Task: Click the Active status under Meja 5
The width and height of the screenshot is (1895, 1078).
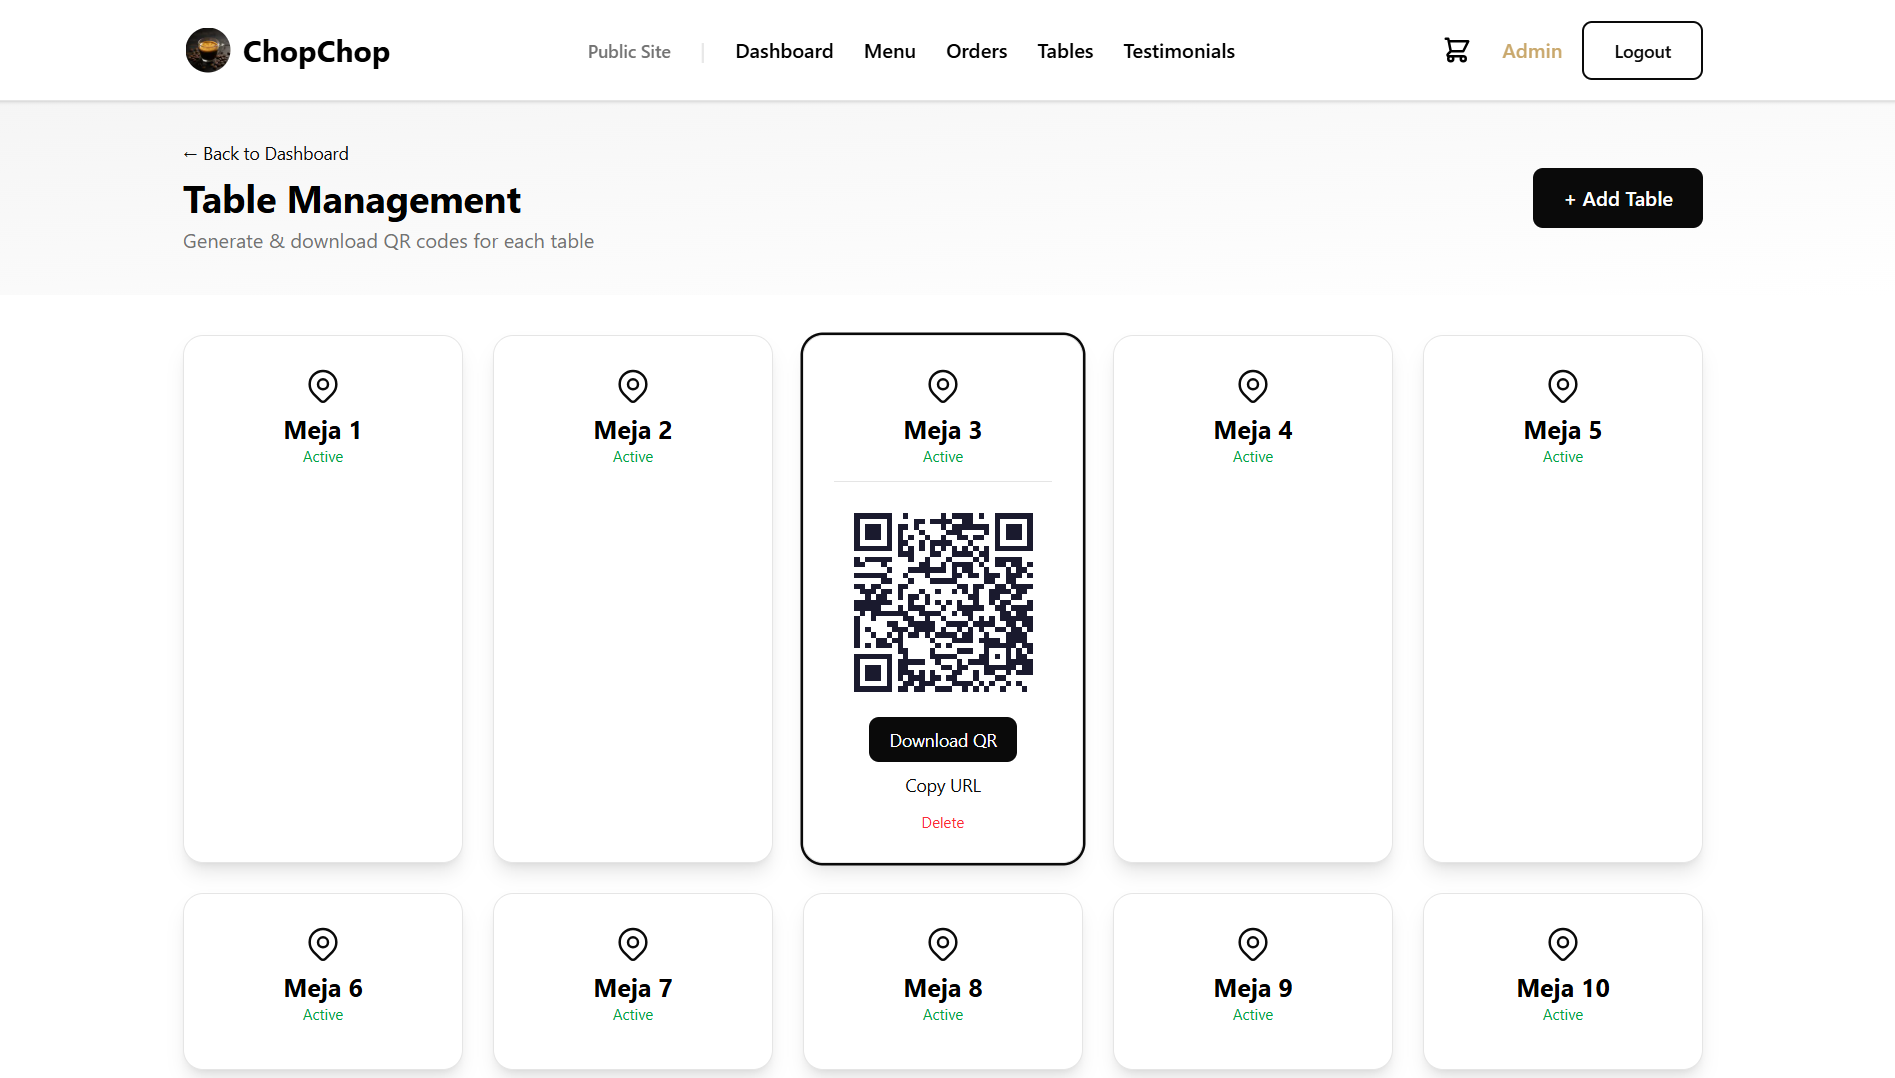Action: point(1563,457)
